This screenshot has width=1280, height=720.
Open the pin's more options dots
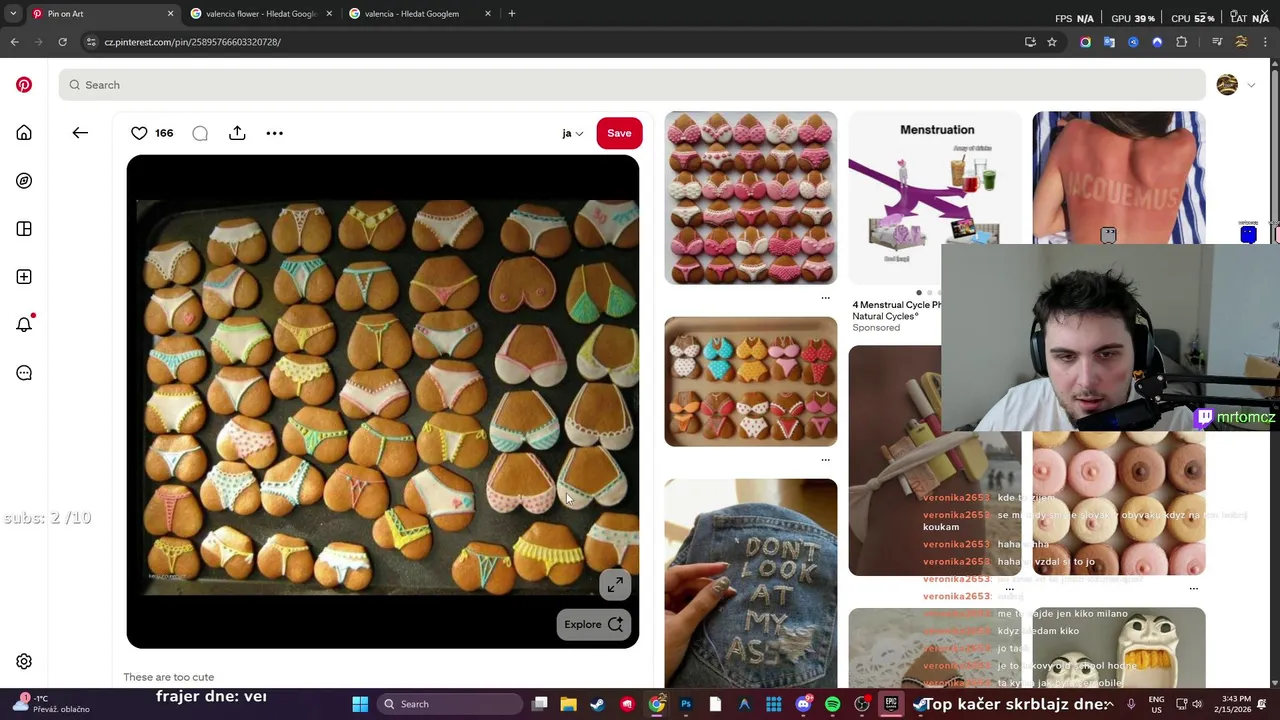tap(274, 133)
